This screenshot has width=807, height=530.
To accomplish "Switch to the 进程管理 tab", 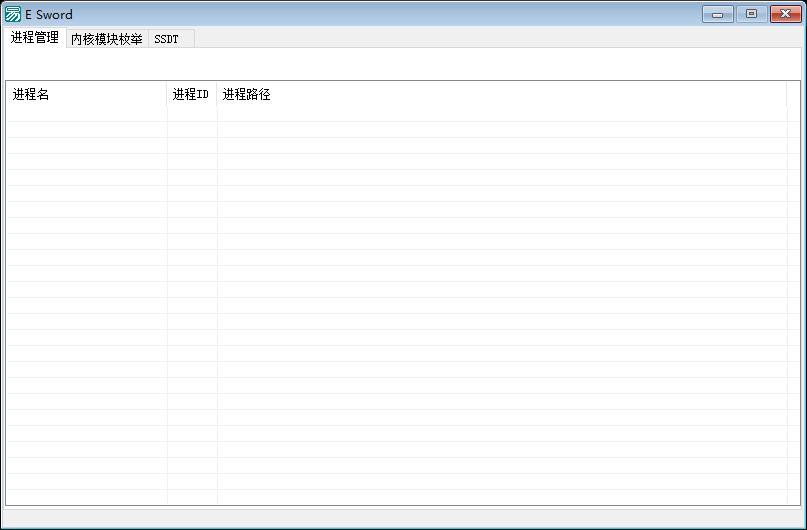I will [x=35, y=38].
